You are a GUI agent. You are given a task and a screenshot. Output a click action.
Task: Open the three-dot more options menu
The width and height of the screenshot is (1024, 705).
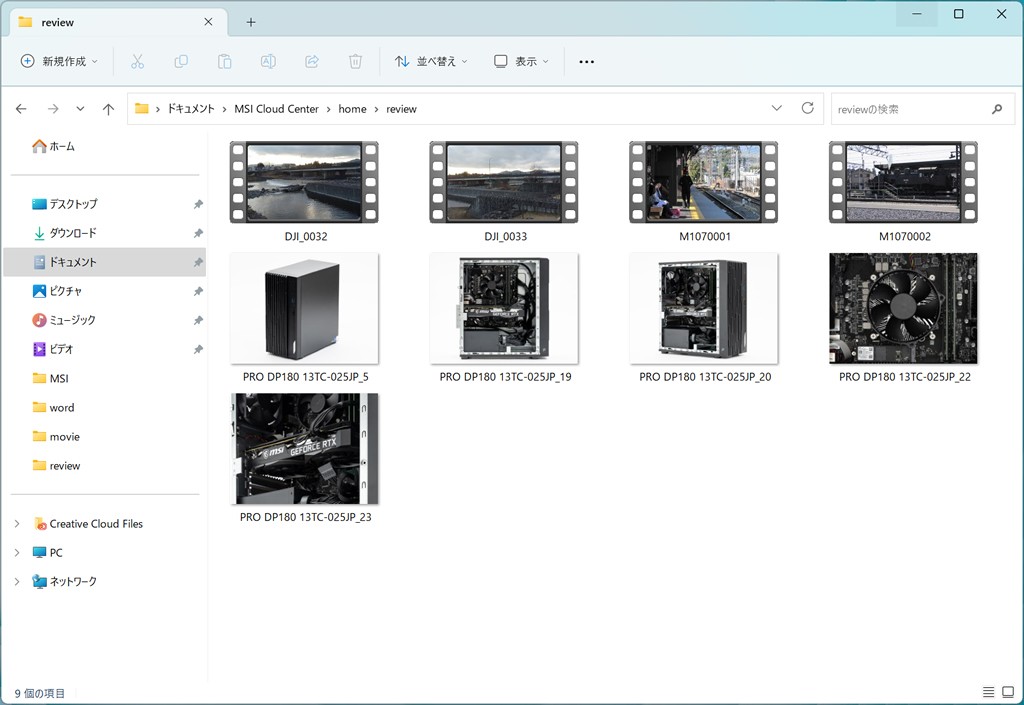[587, 61]
